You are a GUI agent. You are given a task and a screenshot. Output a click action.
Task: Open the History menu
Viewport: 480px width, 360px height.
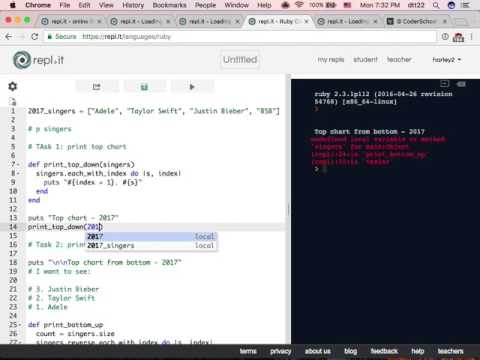pyautogui.click(x=133, y=5)
